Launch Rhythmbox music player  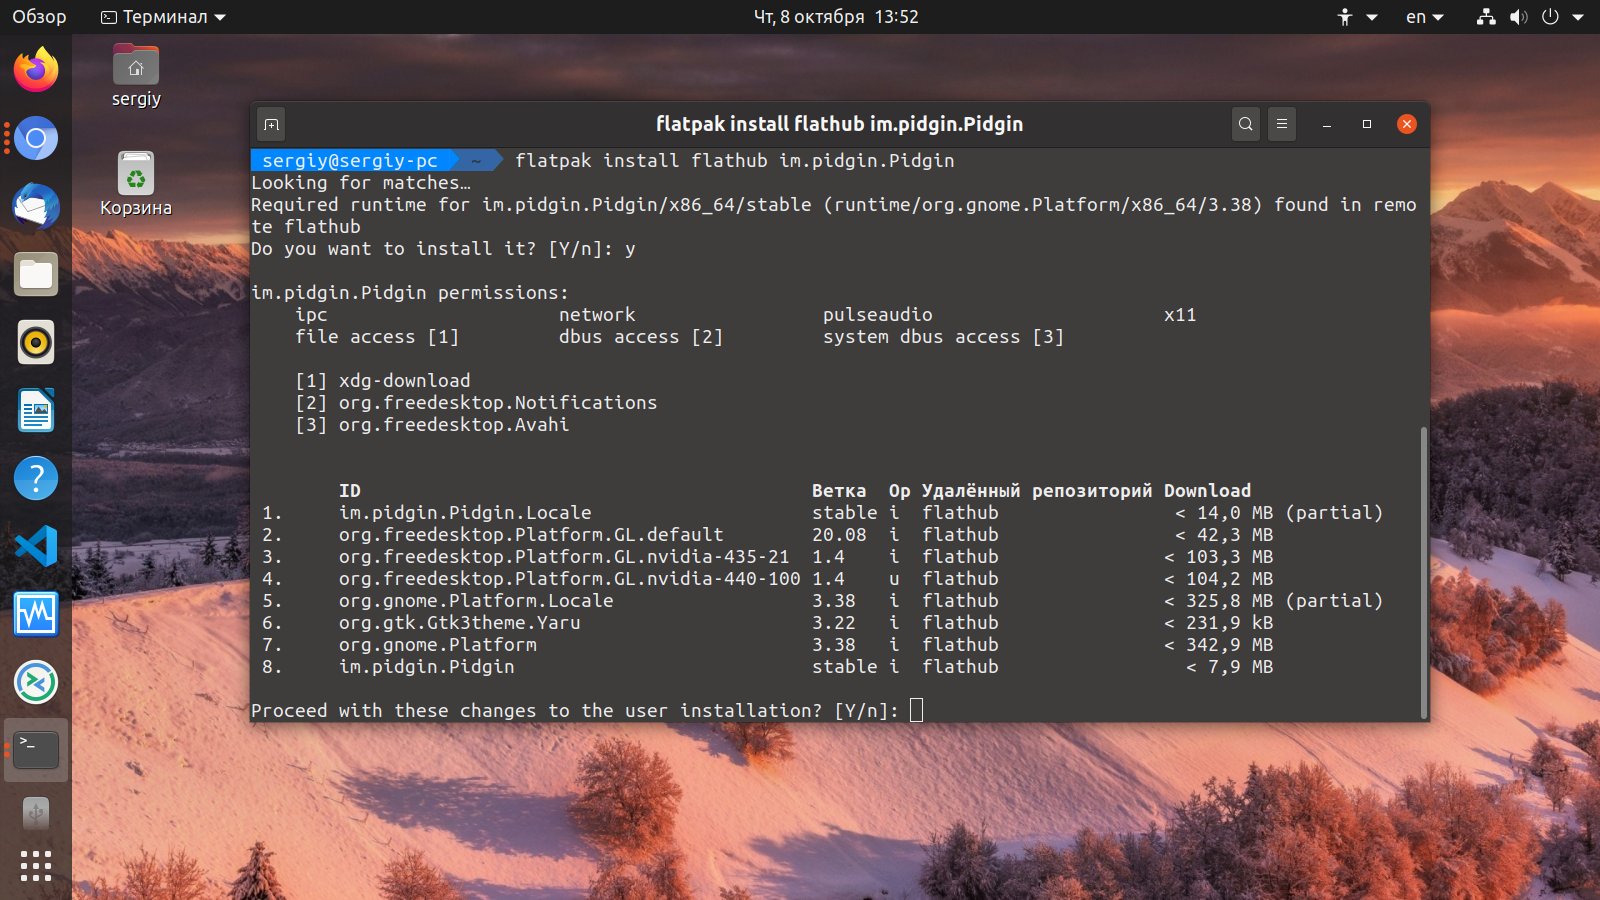pos(36,342)
